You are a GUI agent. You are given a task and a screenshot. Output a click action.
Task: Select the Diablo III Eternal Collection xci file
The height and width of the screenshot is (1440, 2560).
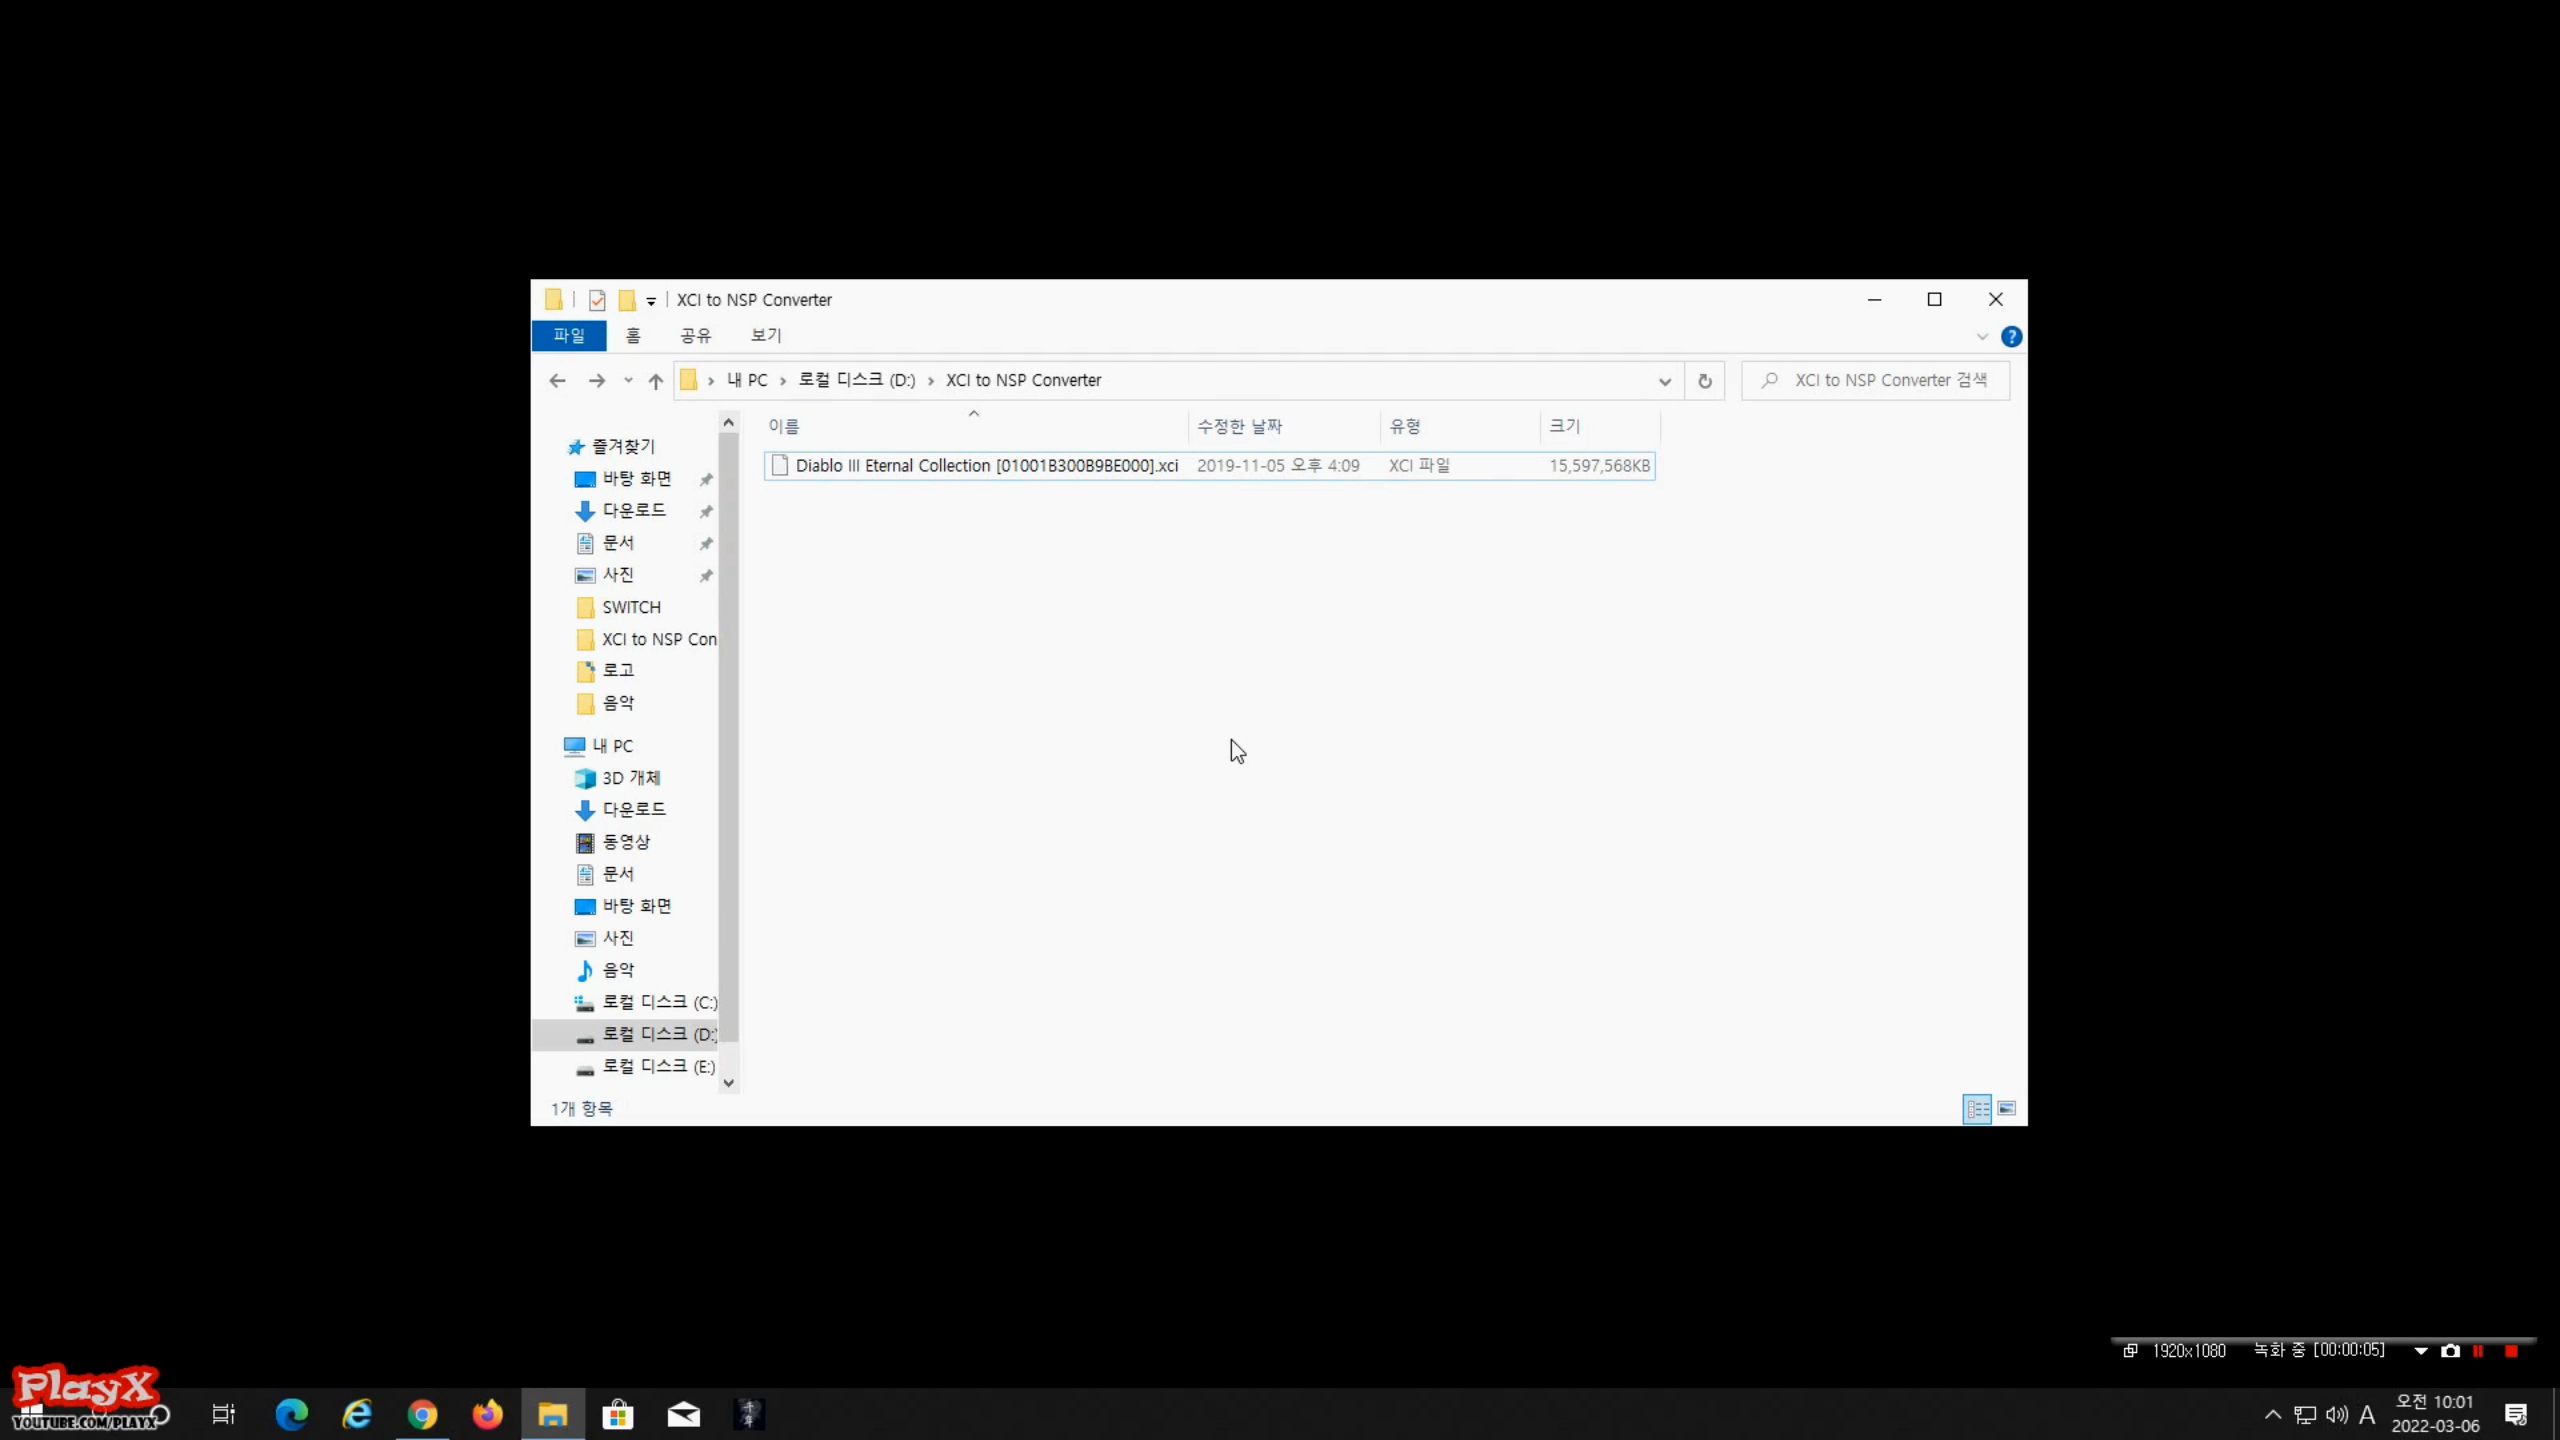(x=986, y=466)
